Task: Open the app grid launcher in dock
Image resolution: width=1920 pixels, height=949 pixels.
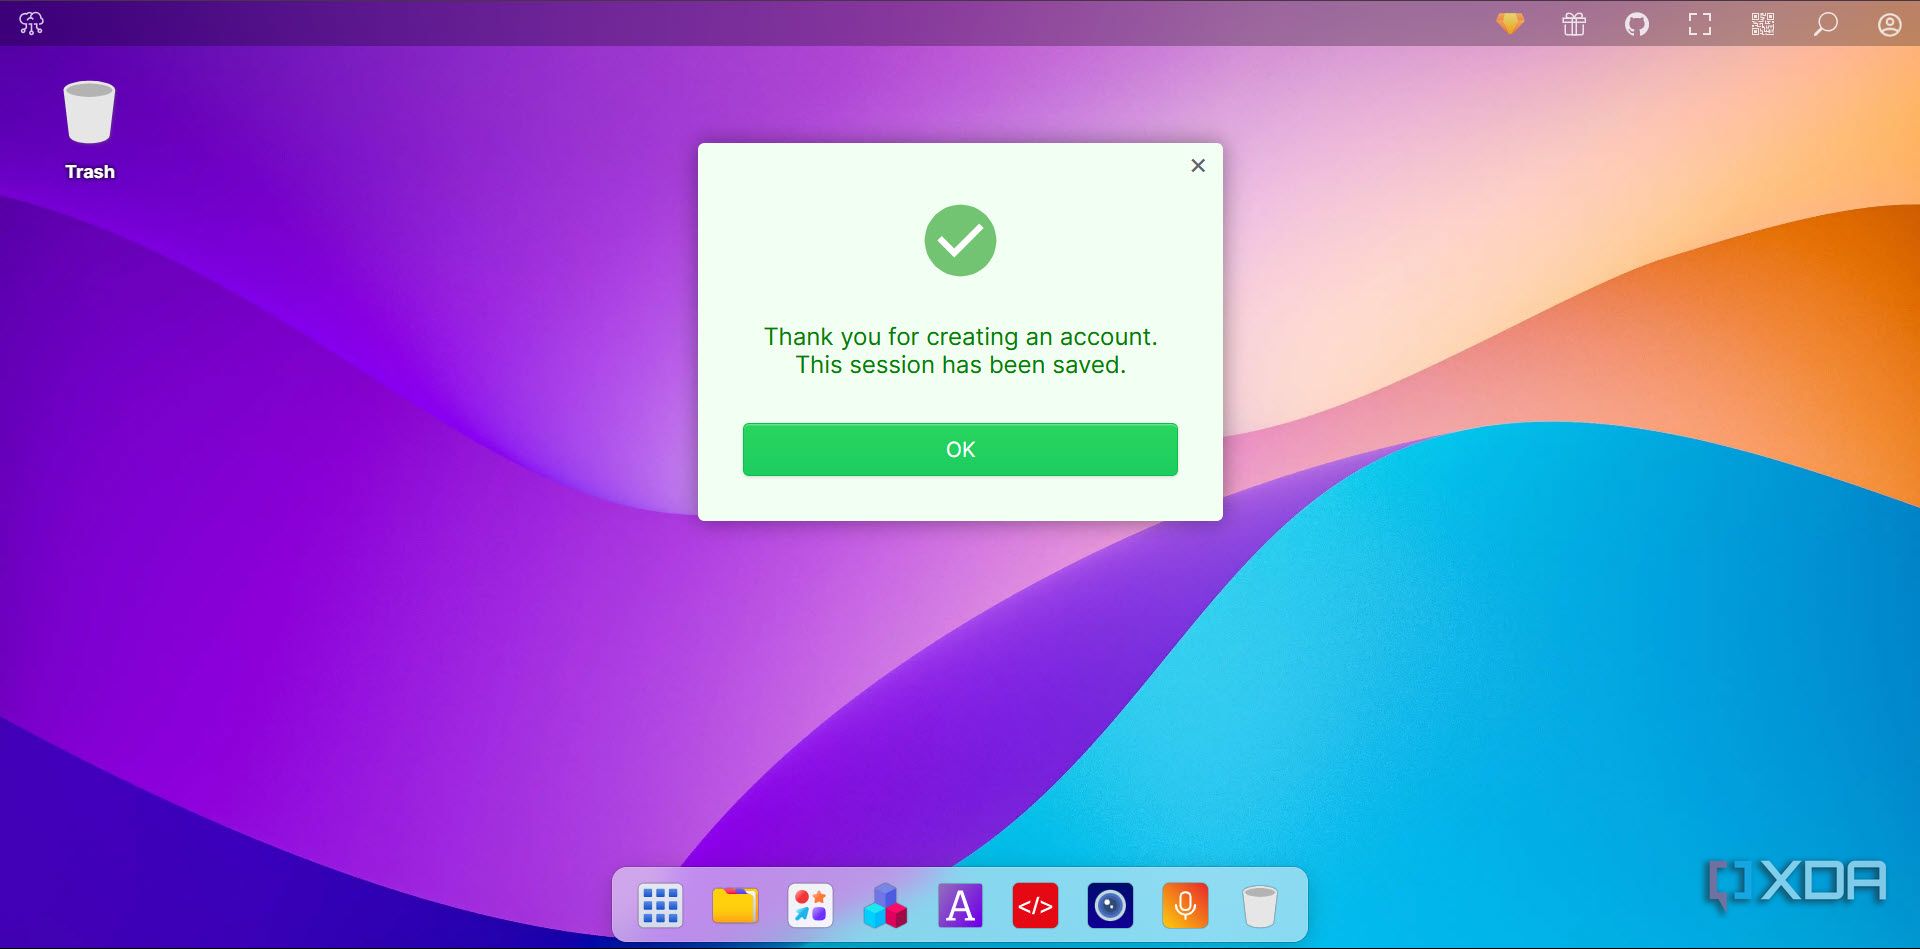Action: point(660,906)
